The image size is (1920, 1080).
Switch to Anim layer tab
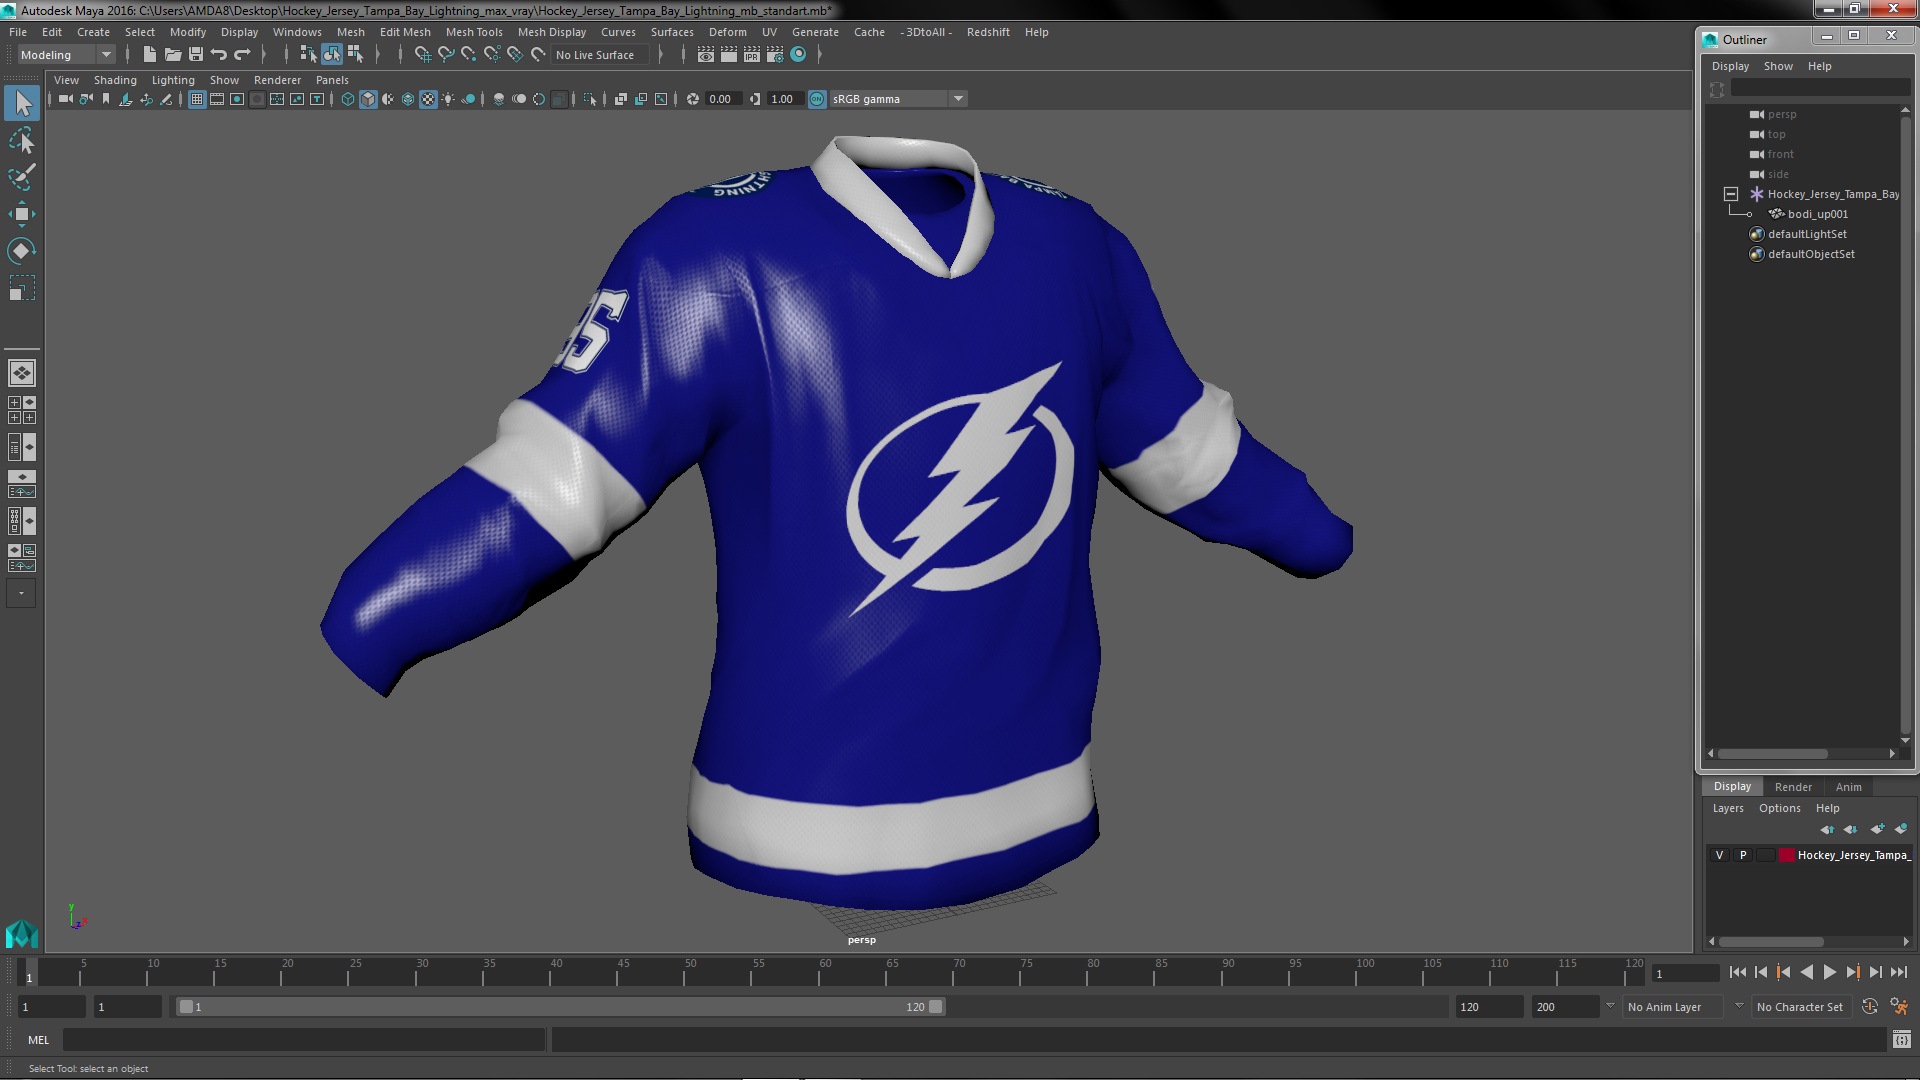pos(1848,787)
